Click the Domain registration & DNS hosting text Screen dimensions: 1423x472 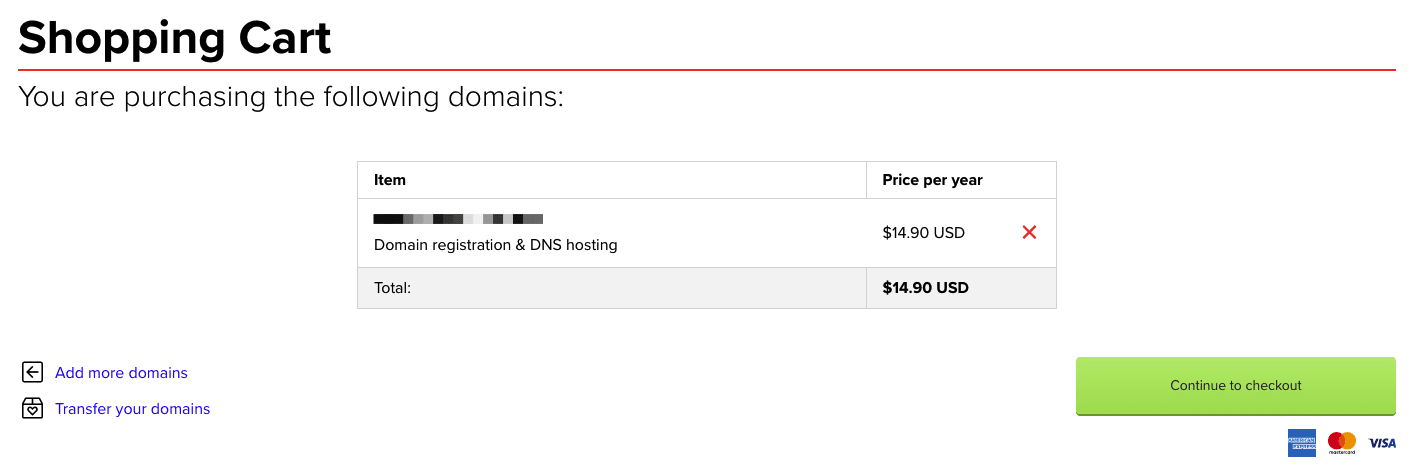495,244
